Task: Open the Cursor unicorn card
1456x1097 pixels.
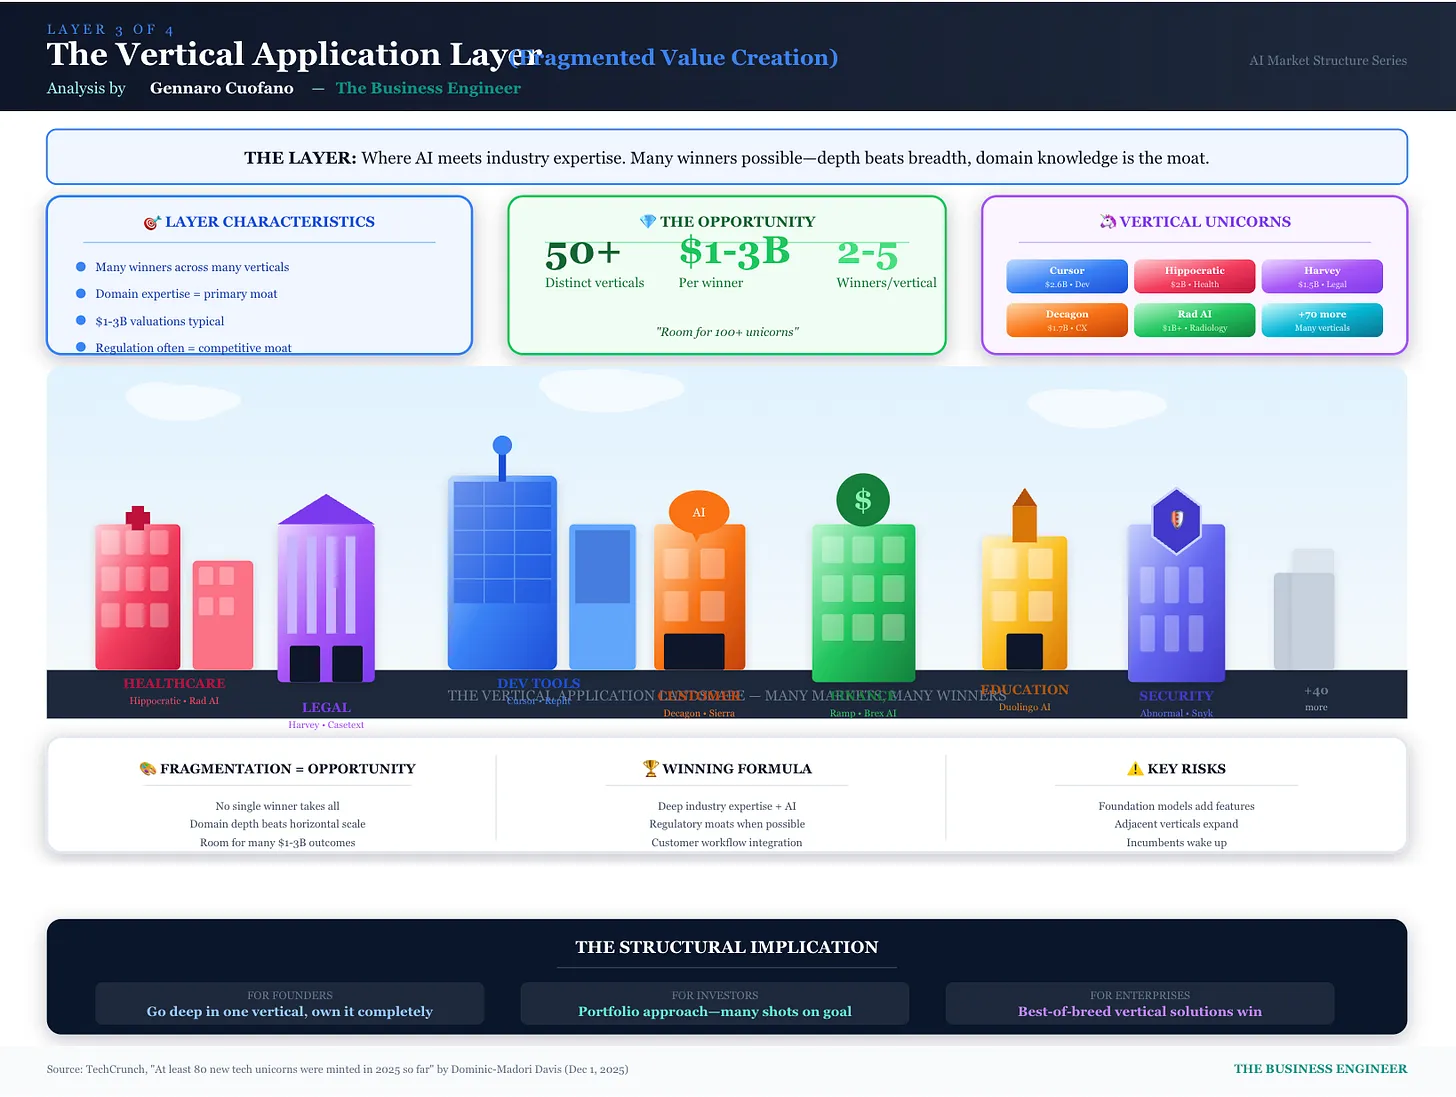Action: point(1066,276)
